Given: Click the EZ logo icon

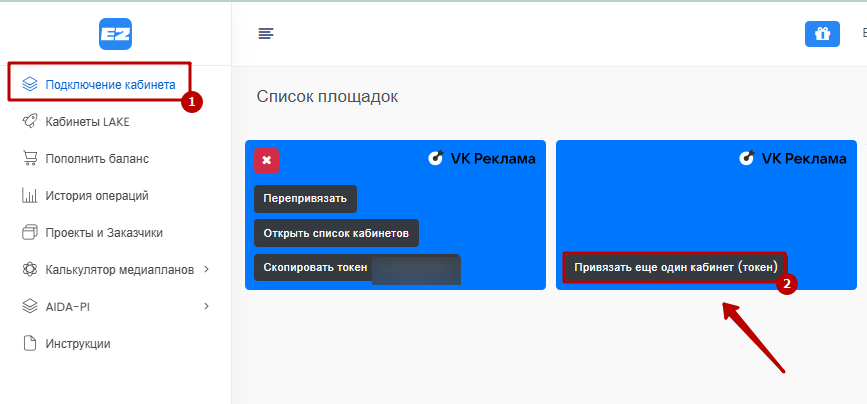Looking at the screenshot, I should tap(115, 34).
